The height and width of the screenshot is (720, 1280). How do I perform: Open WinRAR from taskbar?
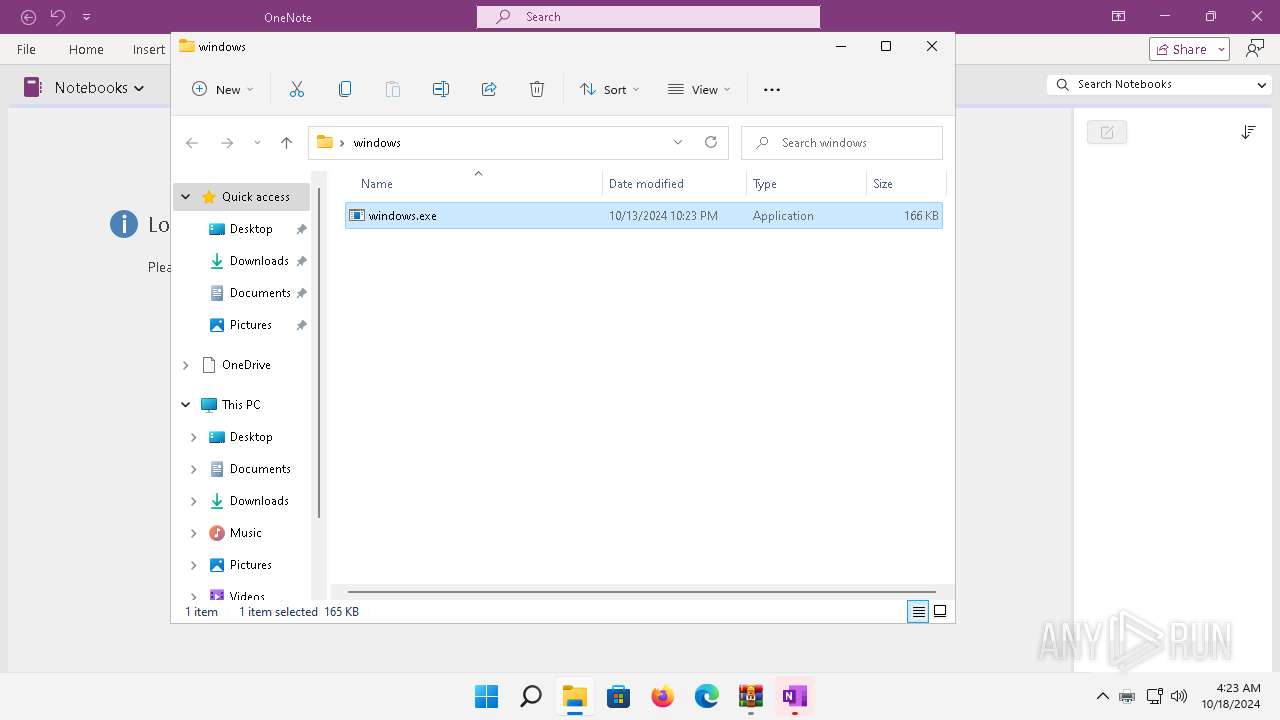[x=751, y=696]
